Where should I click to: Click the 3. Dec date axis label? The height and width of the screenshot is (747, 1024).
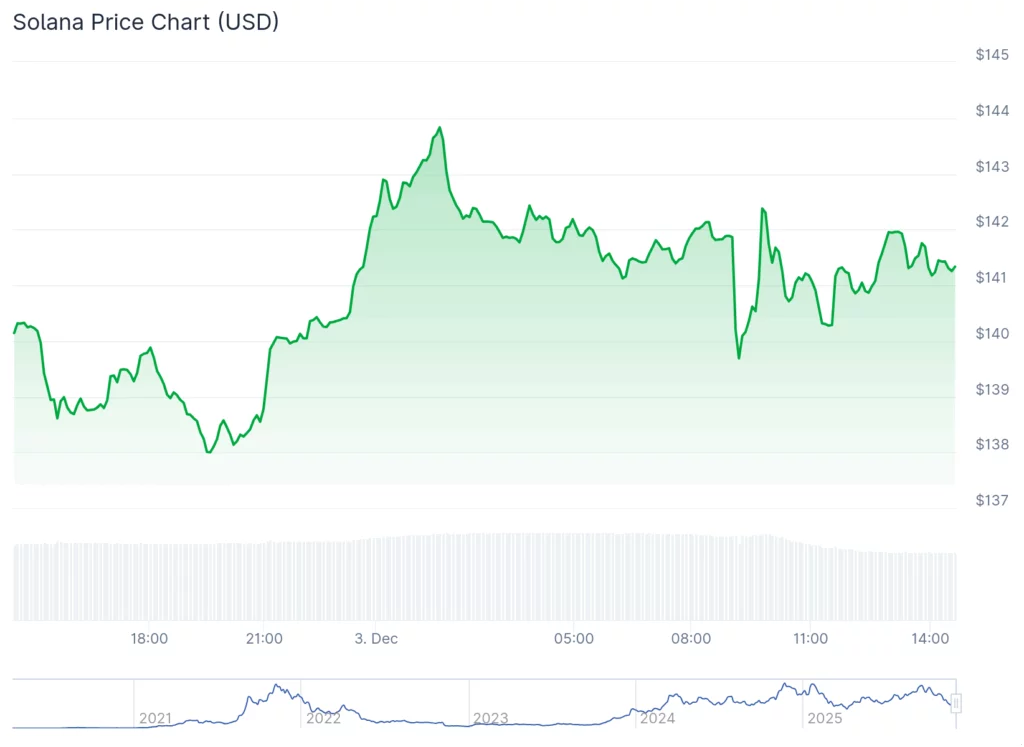[x=376, y=638]
